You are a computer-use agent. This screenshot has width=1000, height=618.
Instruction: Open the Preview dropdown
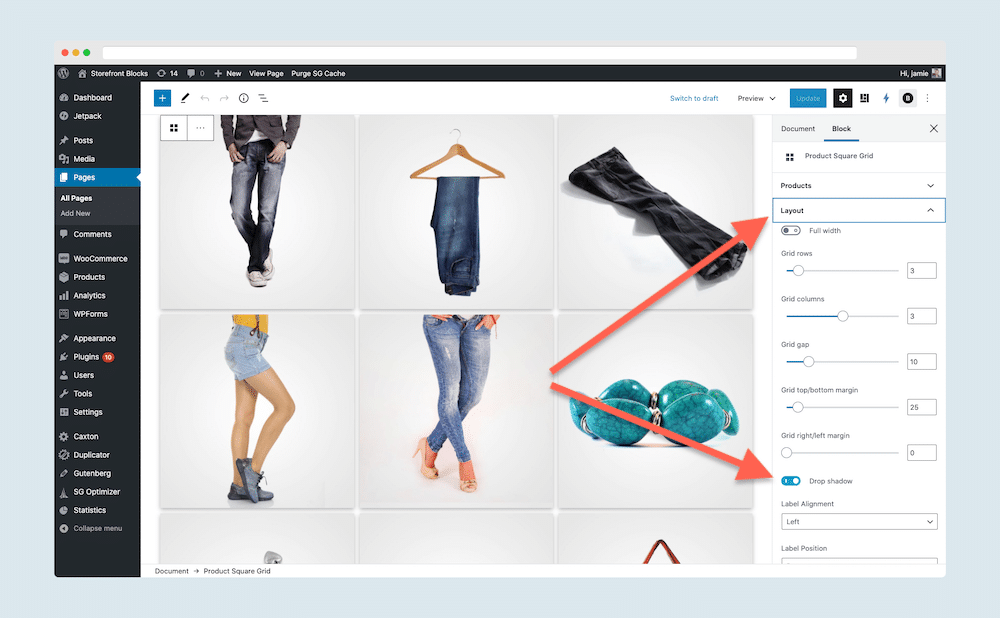pos(756,98)
